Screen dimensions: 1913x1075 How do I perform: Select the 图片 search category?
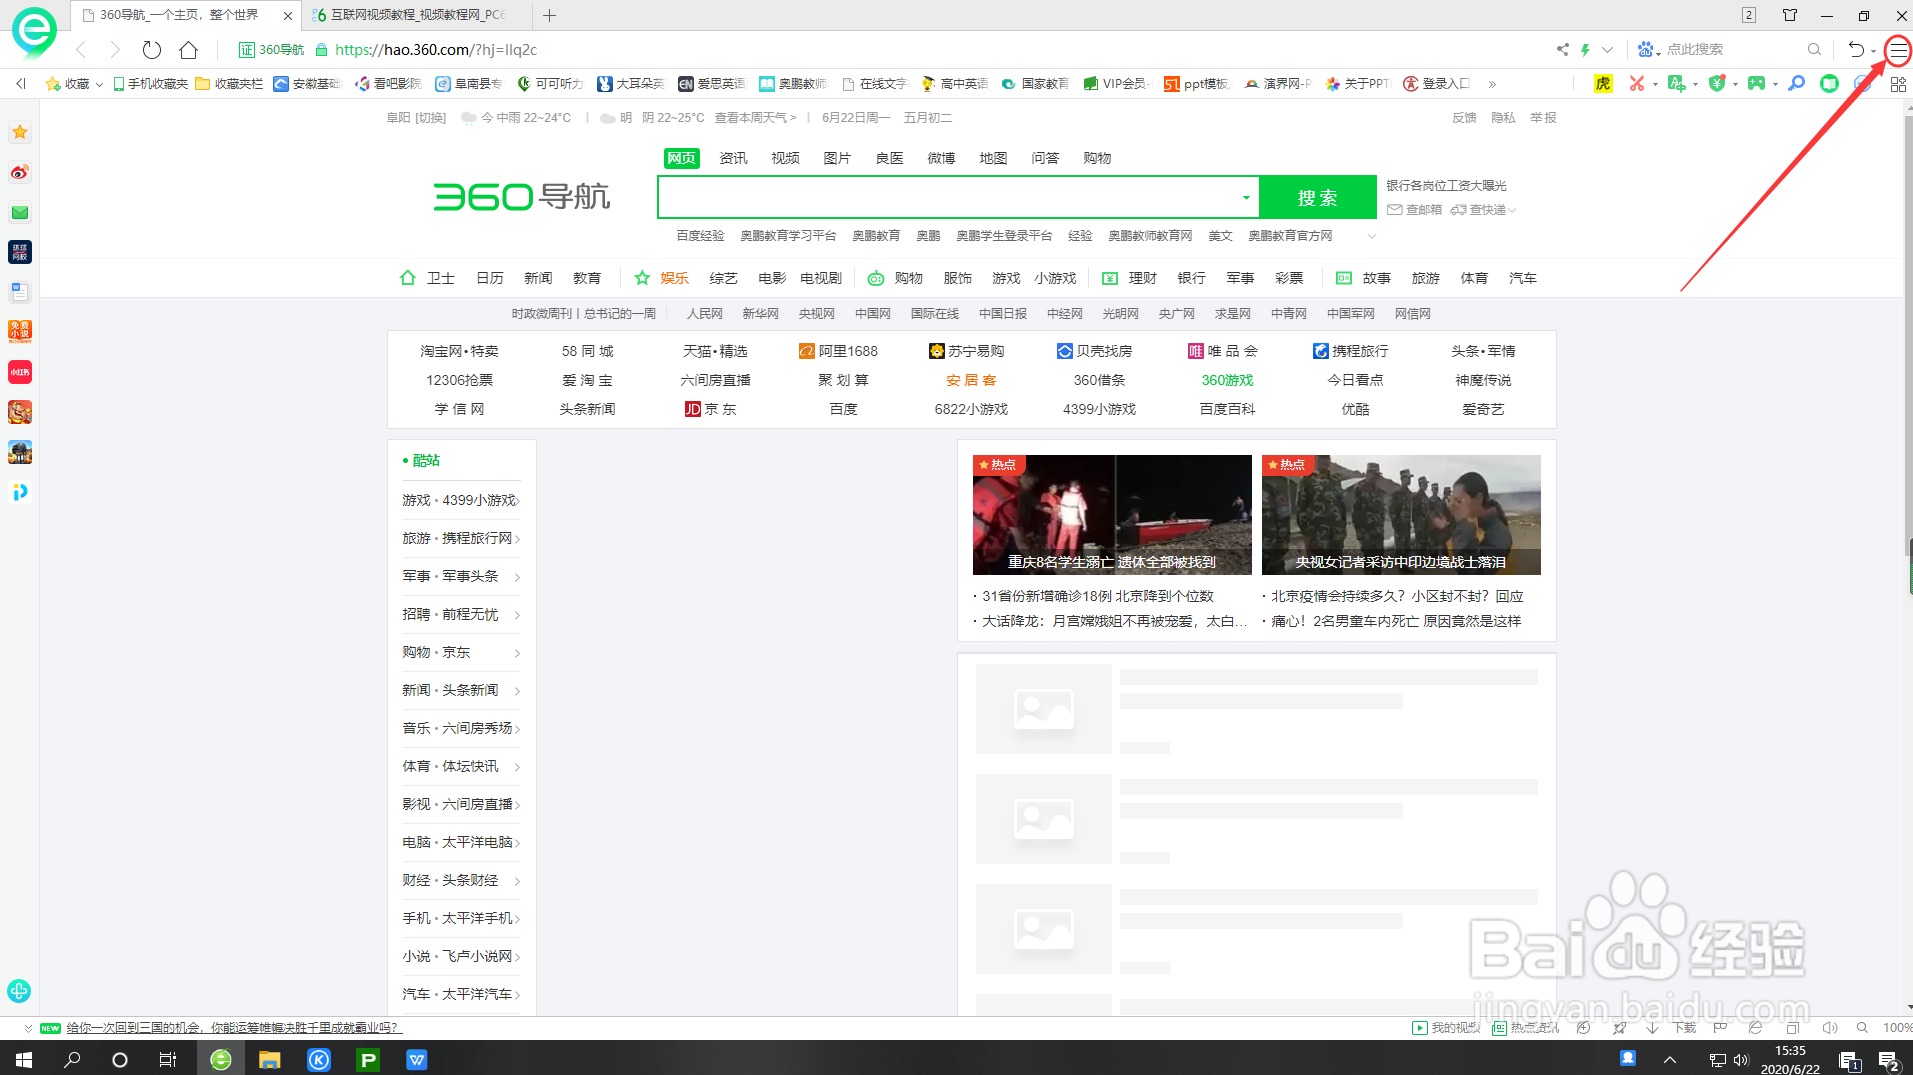(x=836, y=157)
